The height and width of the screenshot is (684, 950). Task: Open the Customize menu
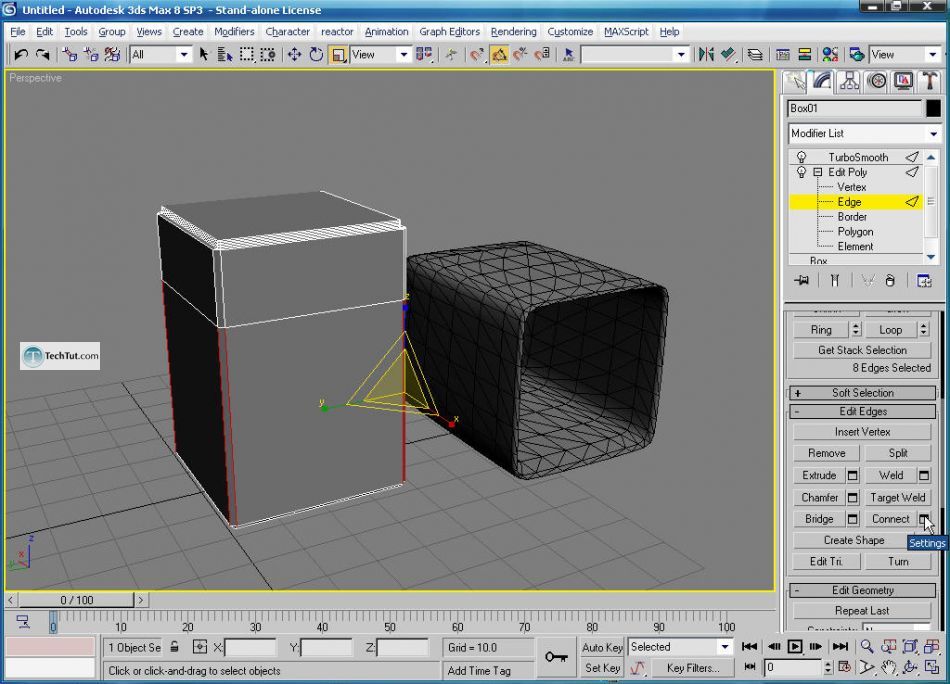pos(570,32)
